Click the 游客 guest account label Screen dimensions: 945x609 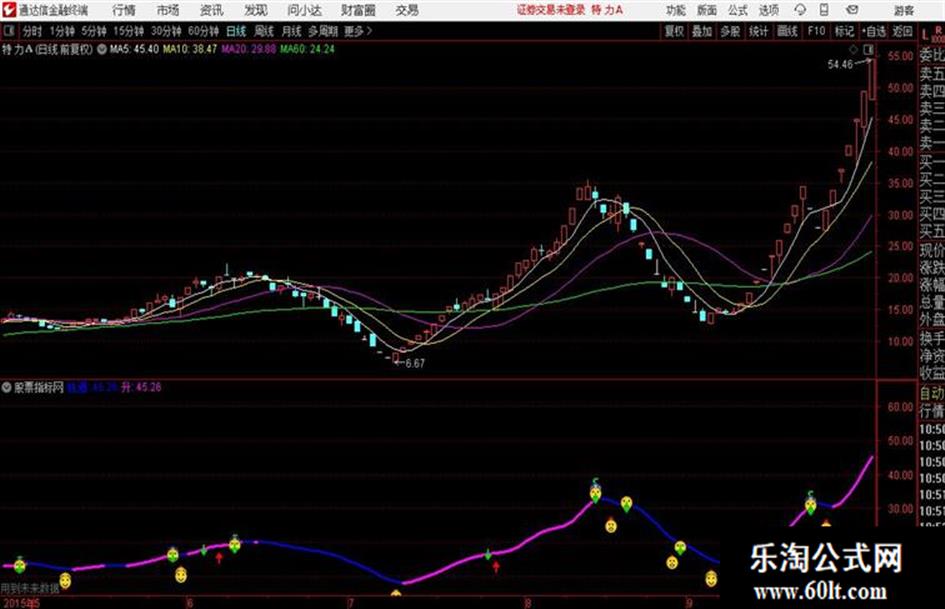click(x=904, y=10)
